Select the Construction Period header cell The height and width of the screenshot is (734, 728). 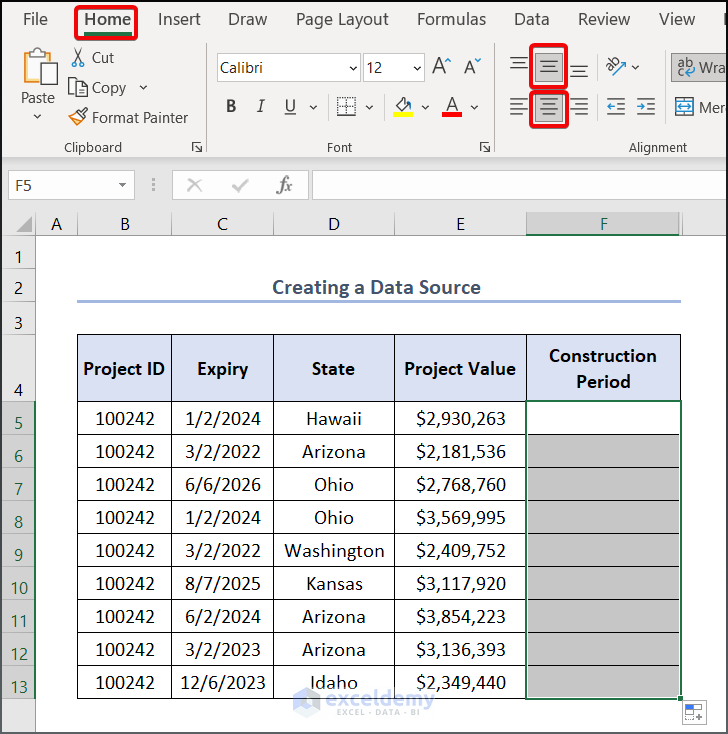point(603,368)
